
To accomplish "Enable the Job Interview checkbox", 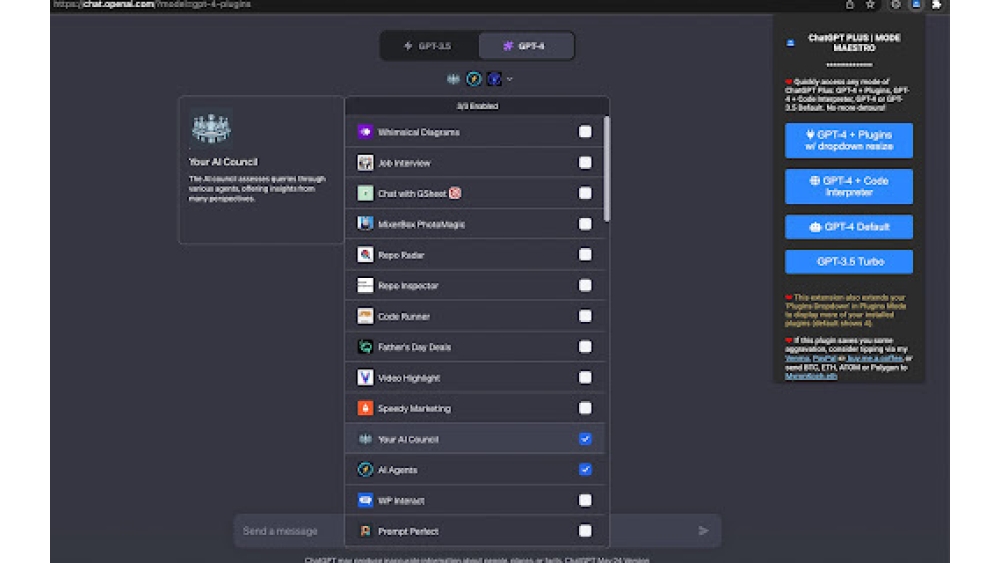I will (585, 163).
